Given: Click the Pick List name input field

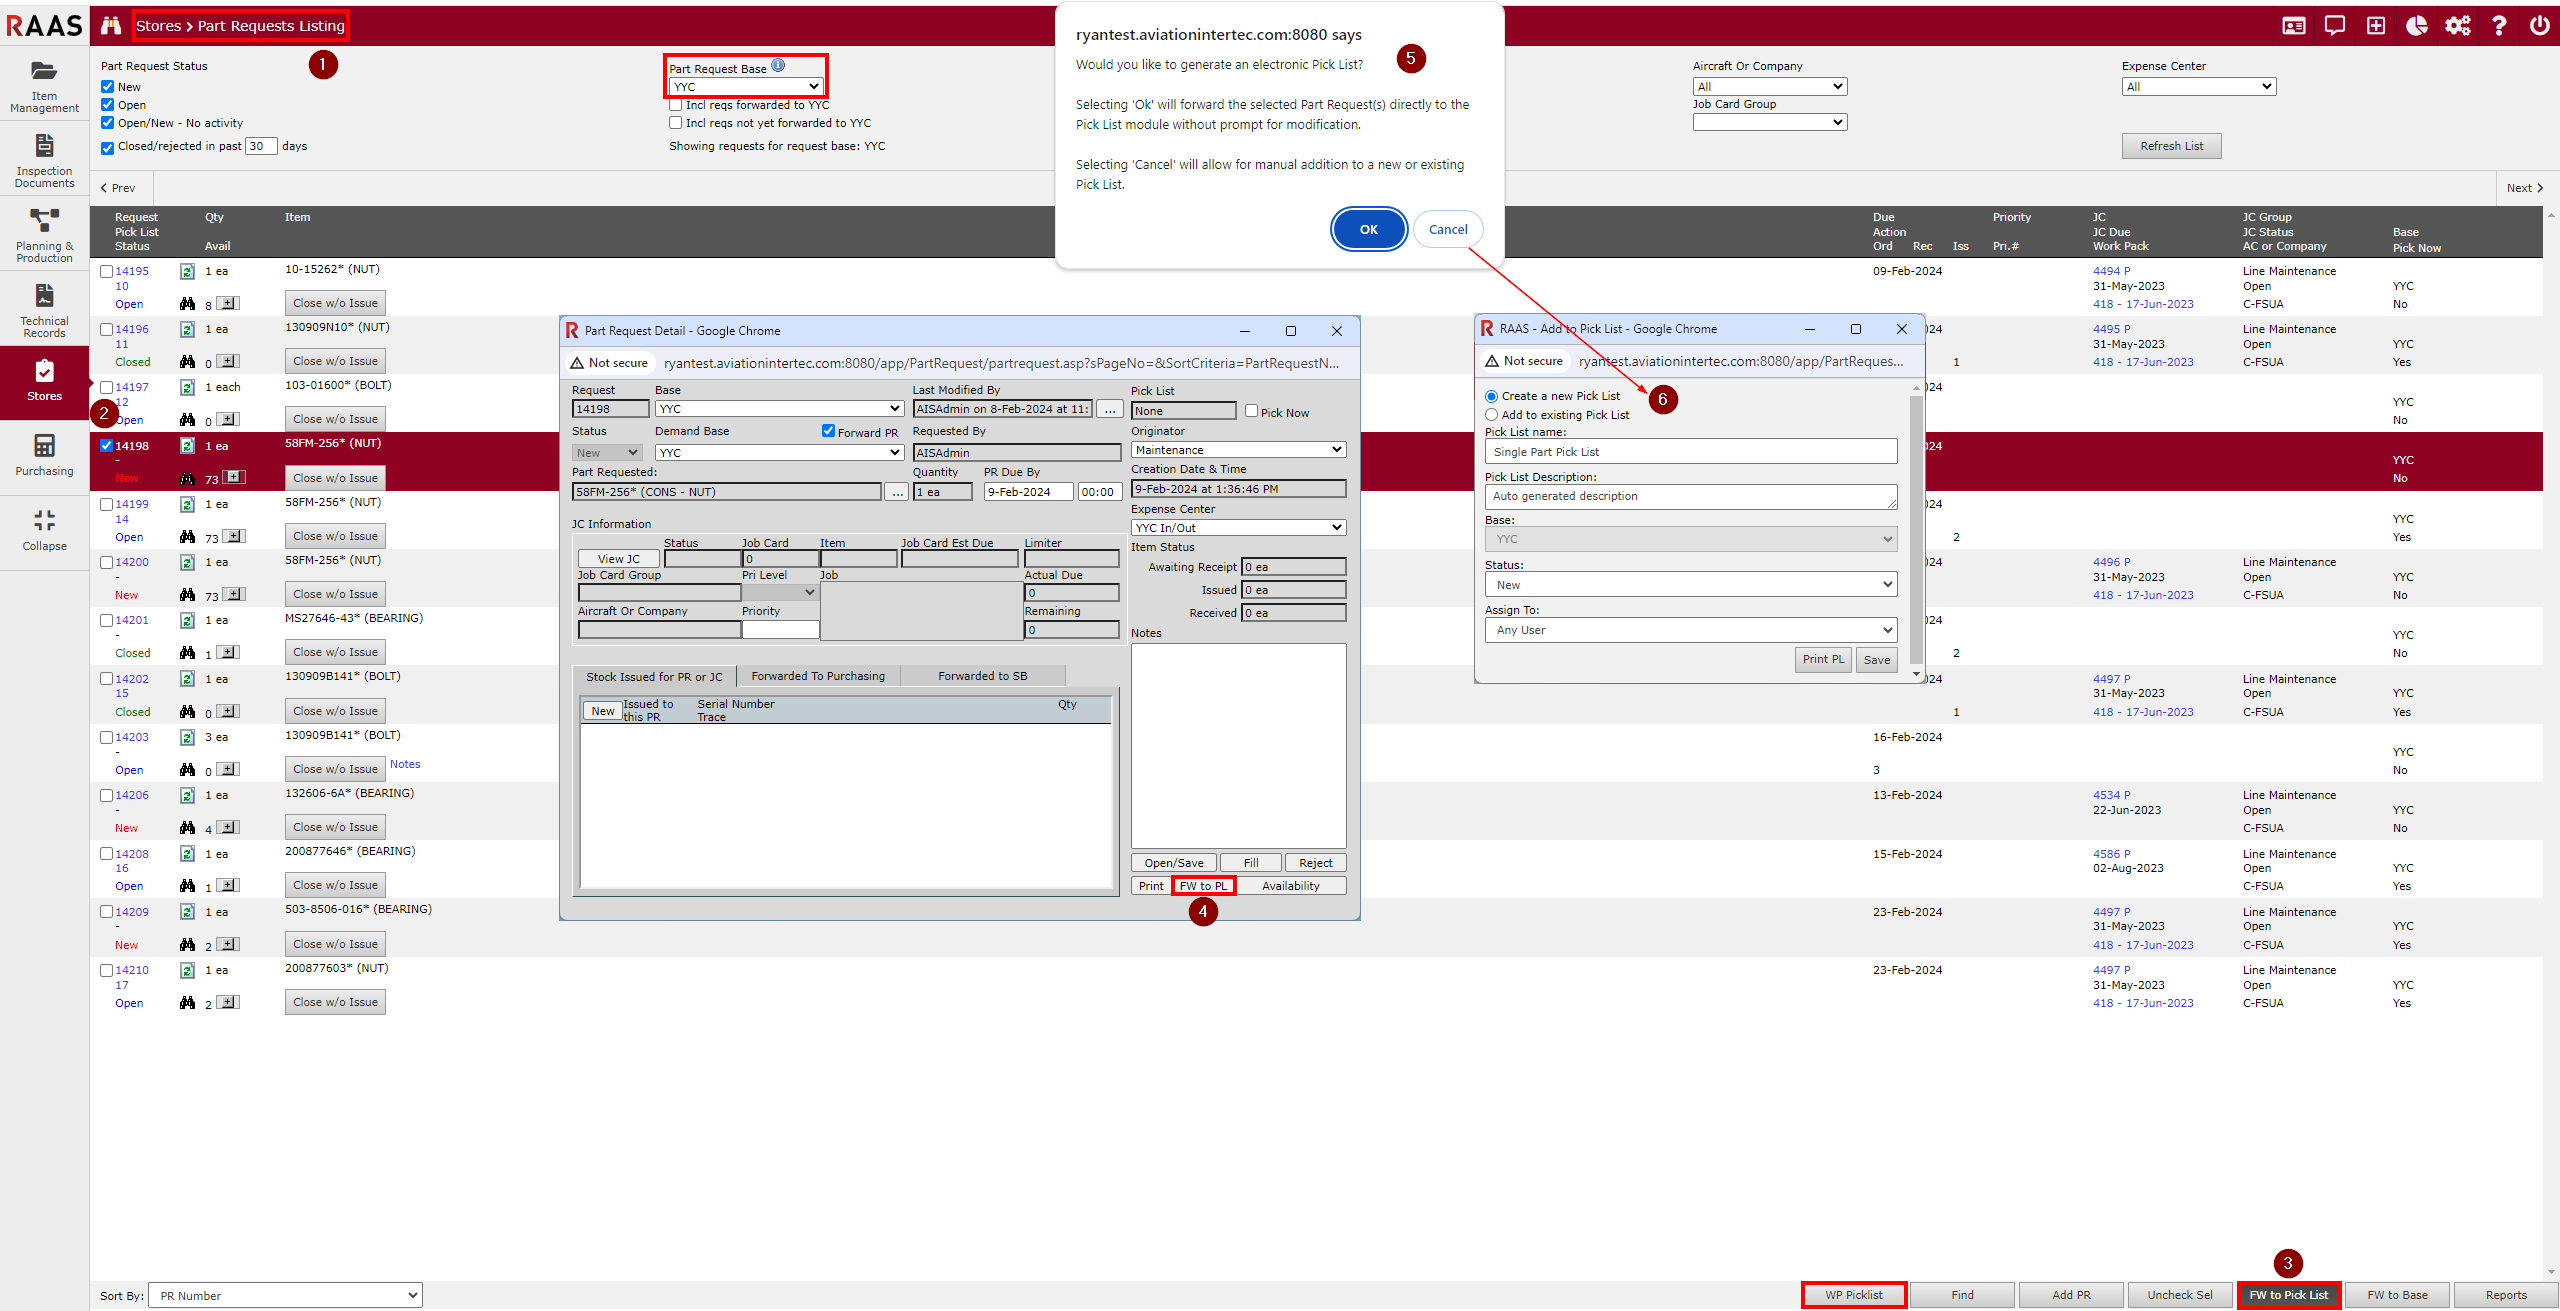Looking at the screenshot, I should (x=1690, y=452).
